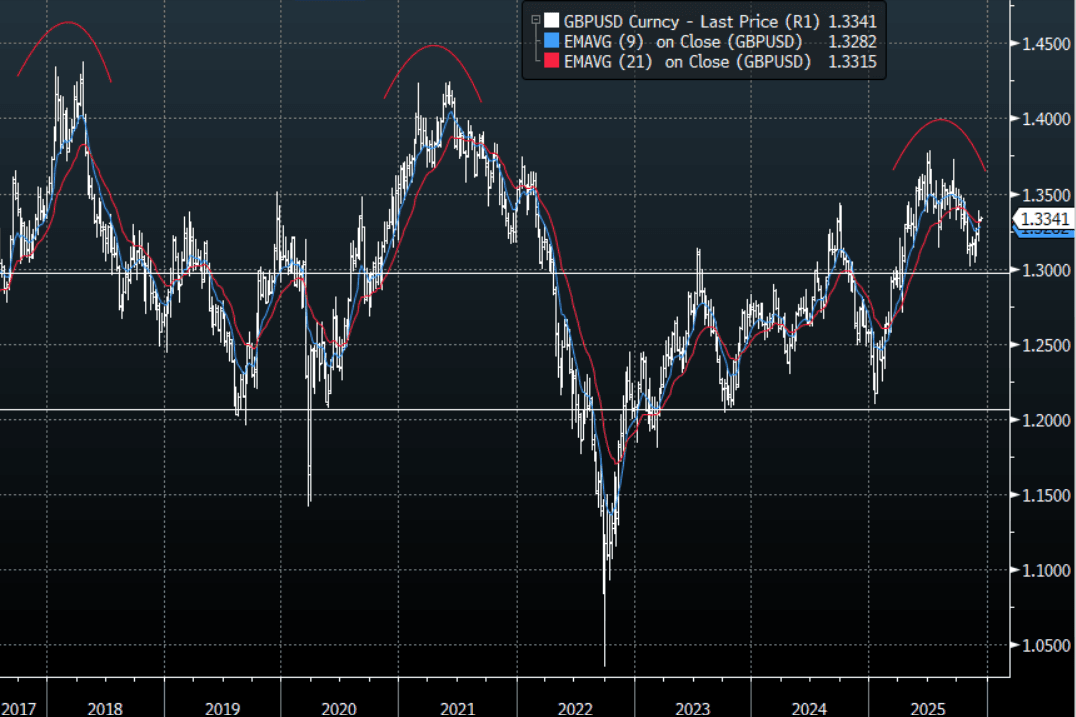Click the 2022 label on the time axis
1076x717 pixels.
(x=575, y=709)
